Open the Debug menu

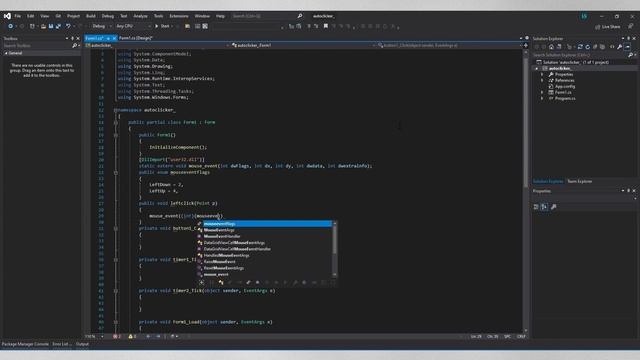pos(108,16)
